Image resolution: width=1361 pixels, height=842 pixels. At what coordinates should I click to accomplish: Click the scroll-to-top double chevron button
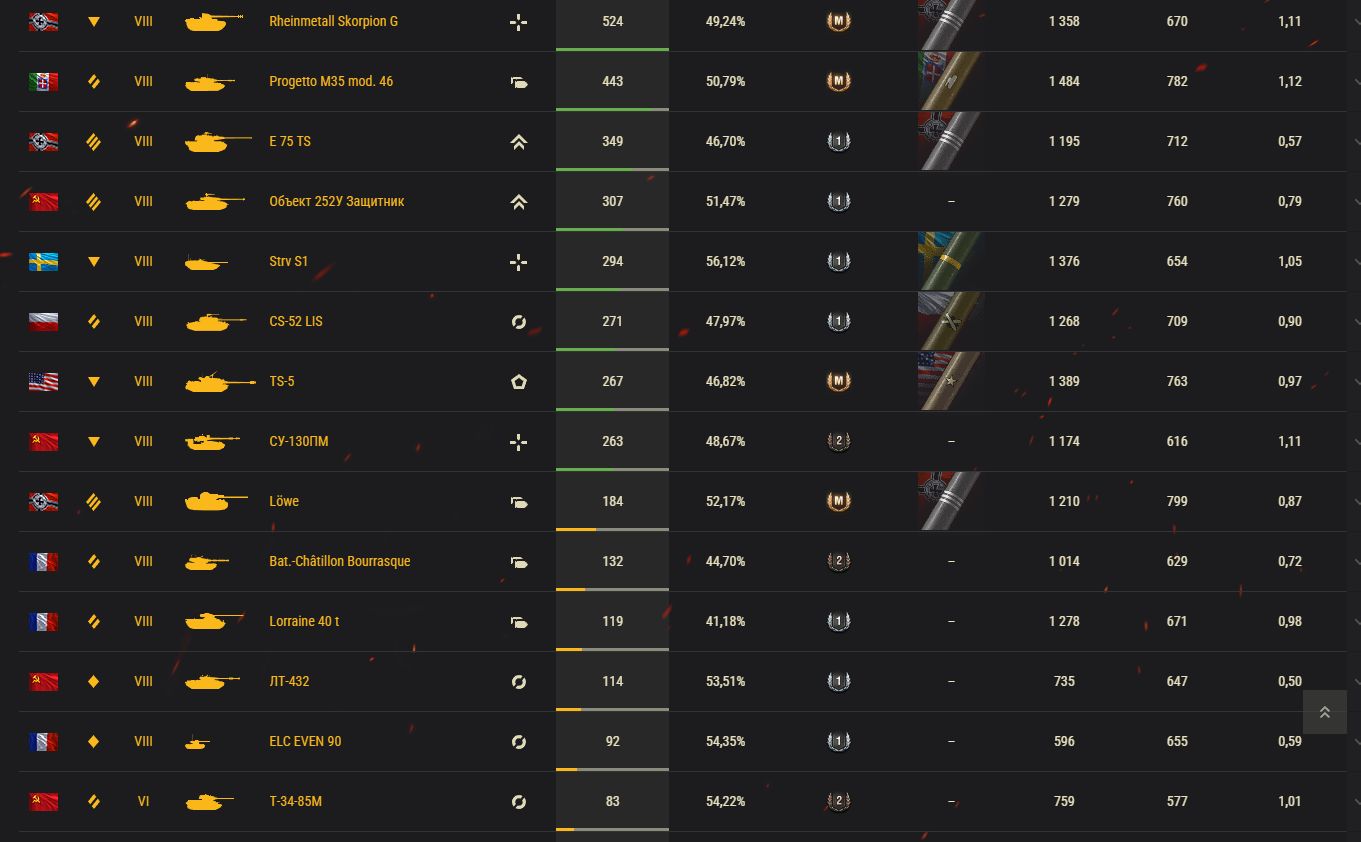click(1324, 712)
